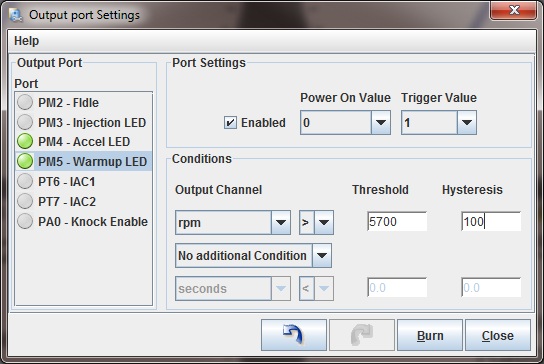The height and width of the screenshot is (364, 544).
Task: Select PT6 - IAC1 port label
Action: click(x=67, y=181)
